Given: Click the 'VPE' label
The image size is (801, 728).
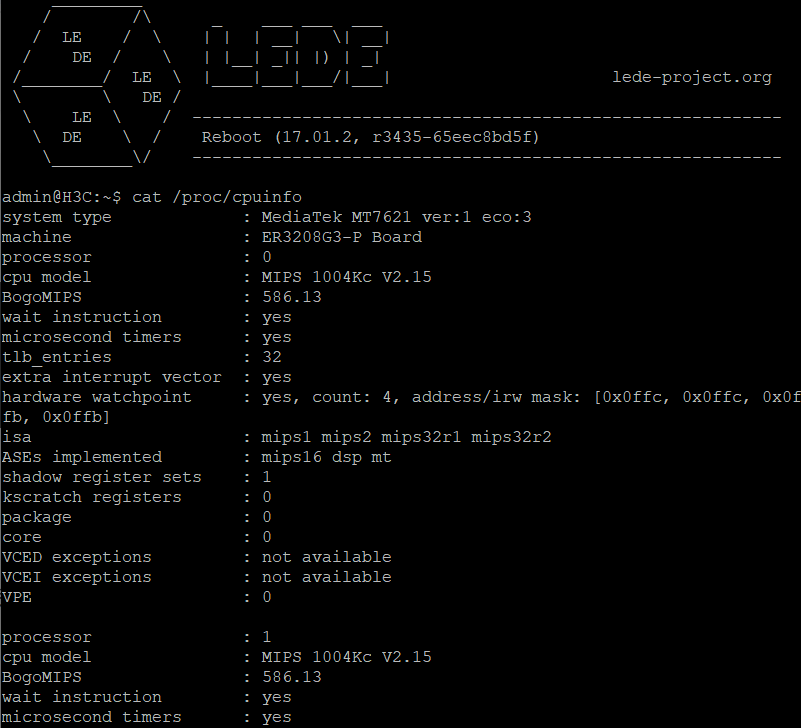Looking at the screenshot, I should click(x=17, y=597).
